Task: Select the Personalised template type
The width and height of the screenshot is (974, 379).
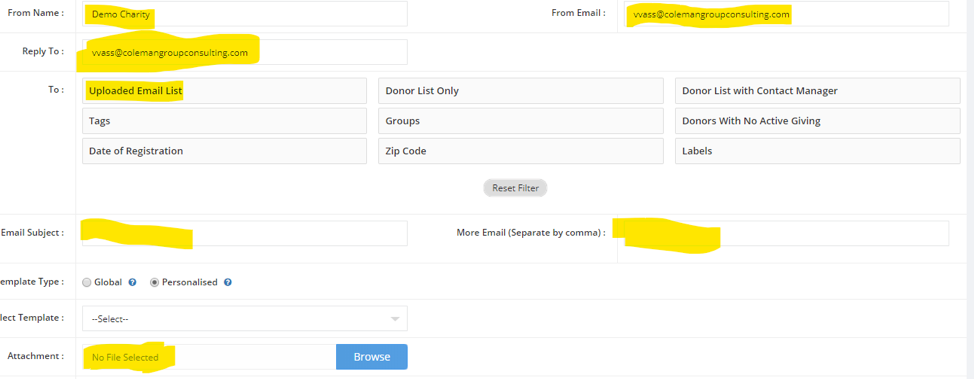Action: click(x=155, y=282)
